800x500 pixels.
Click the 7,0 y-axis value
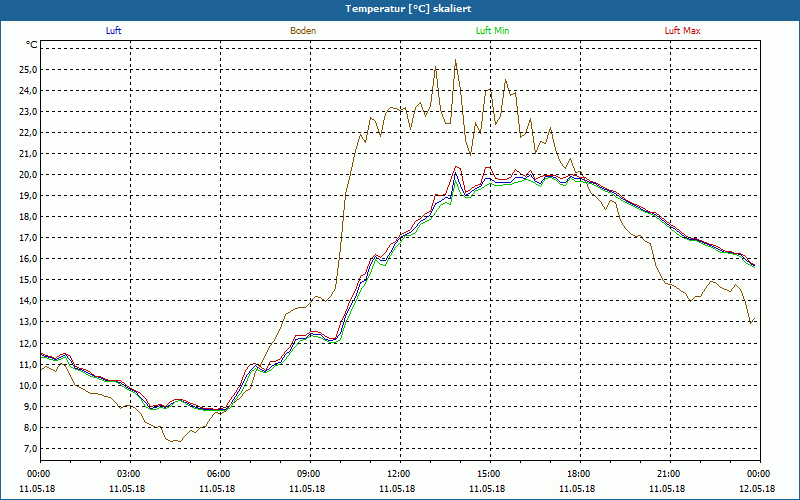coord(30,448)
